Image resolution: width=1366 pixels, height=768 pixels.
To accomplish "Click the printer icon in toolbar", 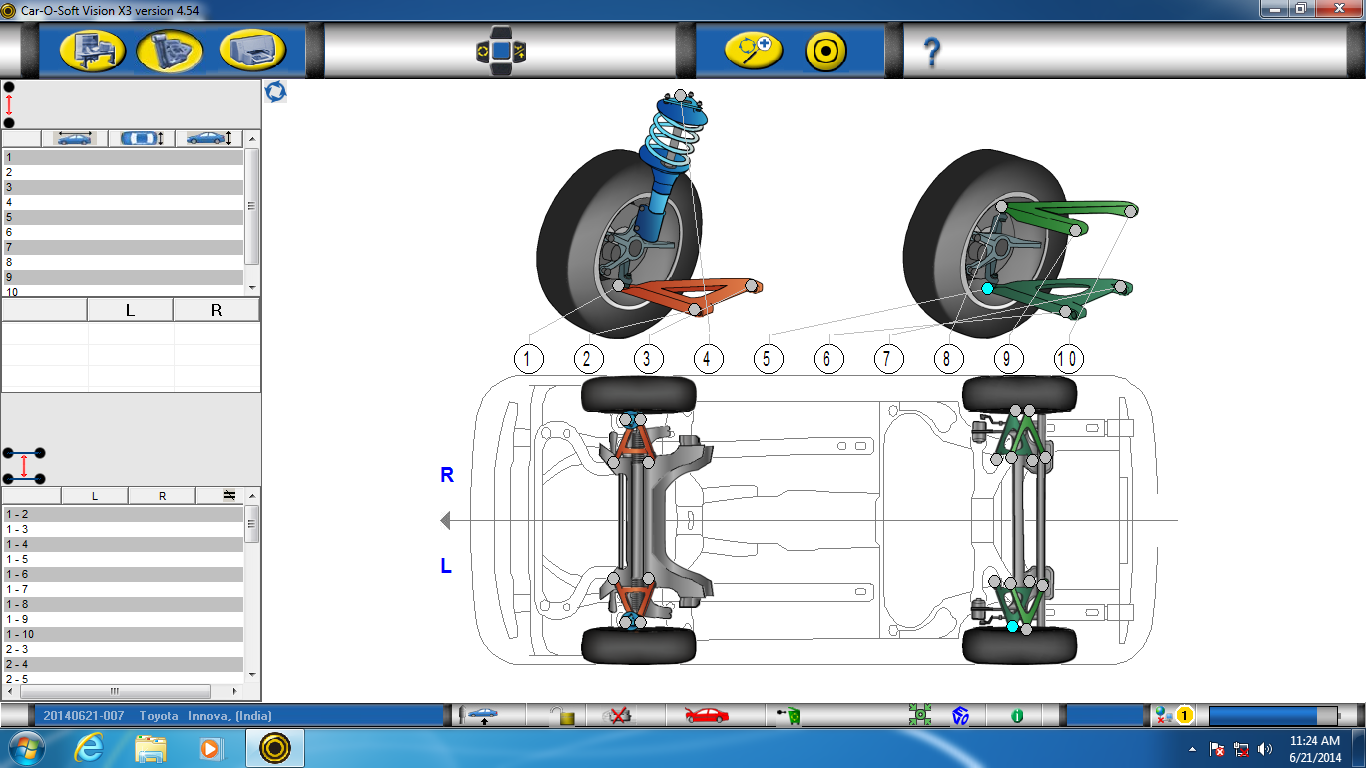I will [253, 49].
